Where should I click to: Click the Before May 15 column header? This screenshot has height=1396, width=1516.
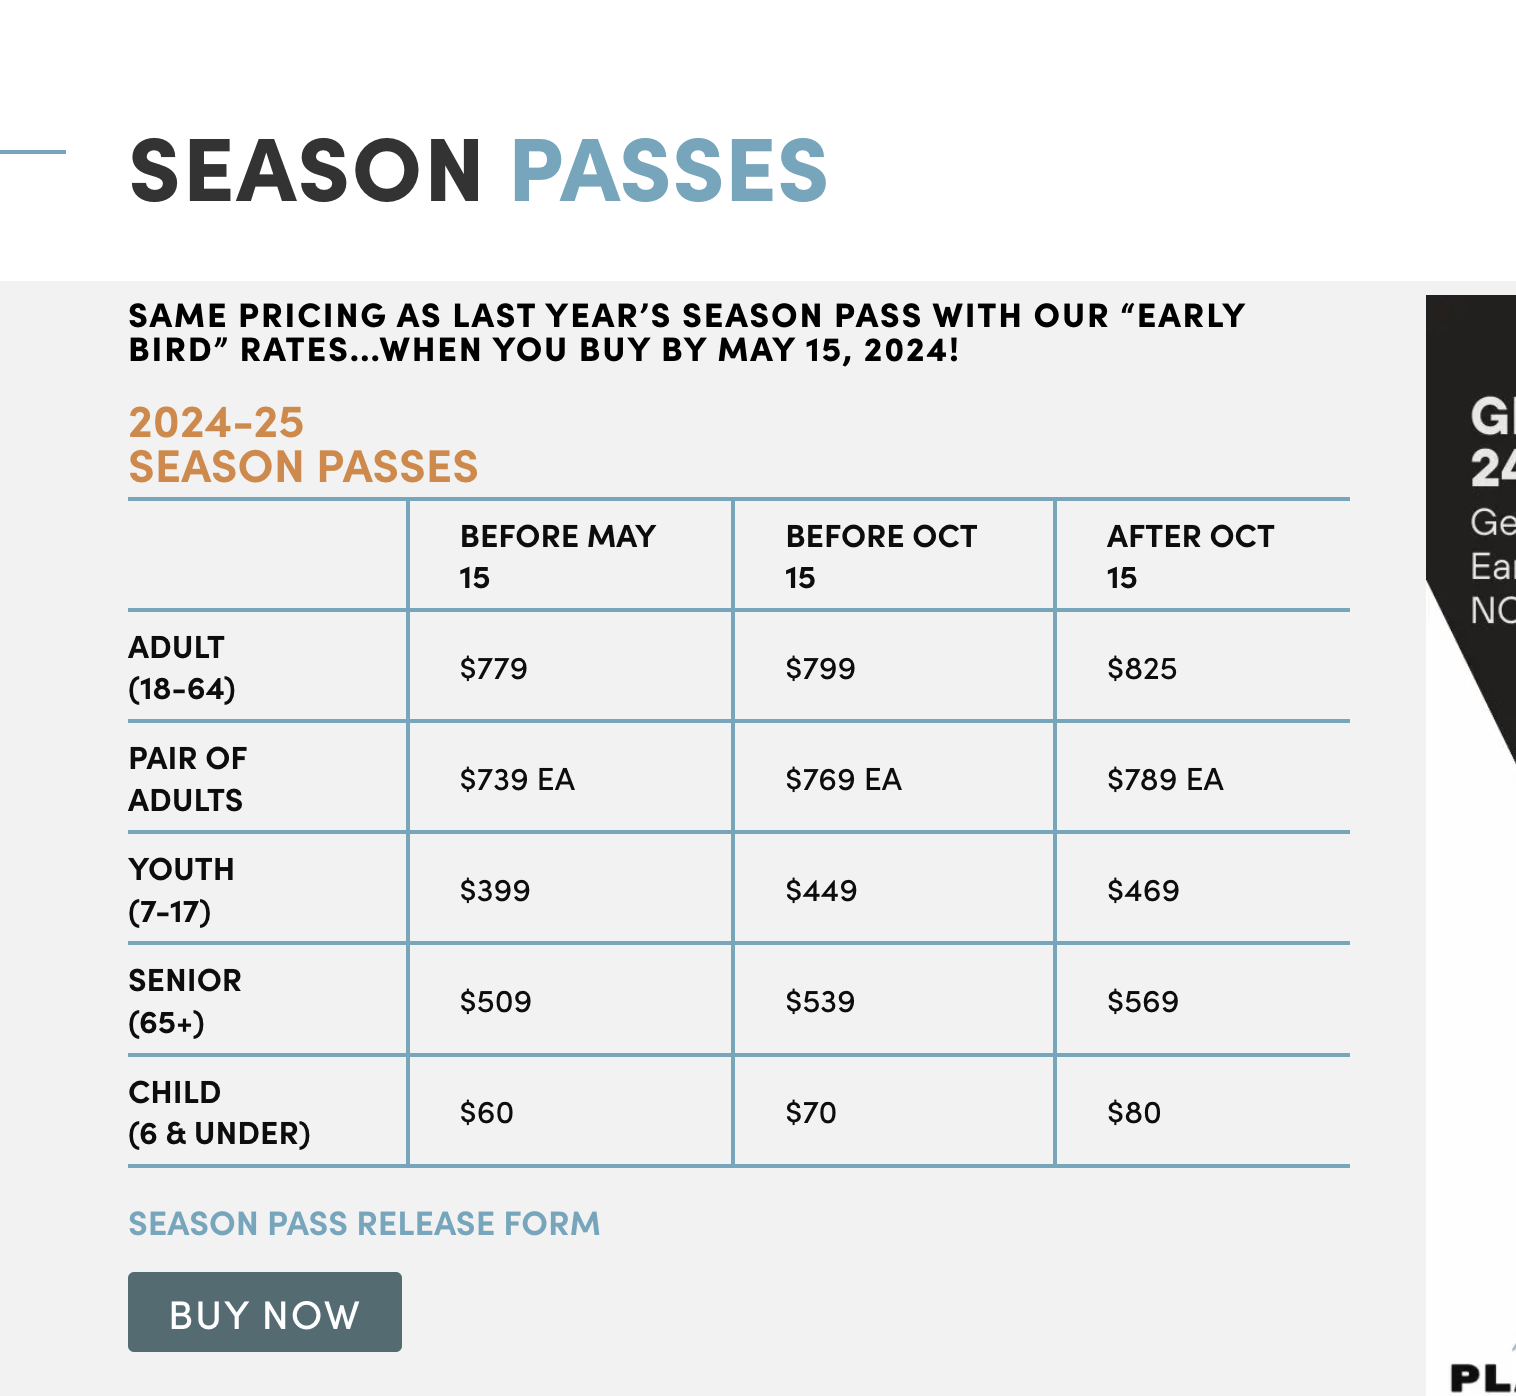(557, 556)
